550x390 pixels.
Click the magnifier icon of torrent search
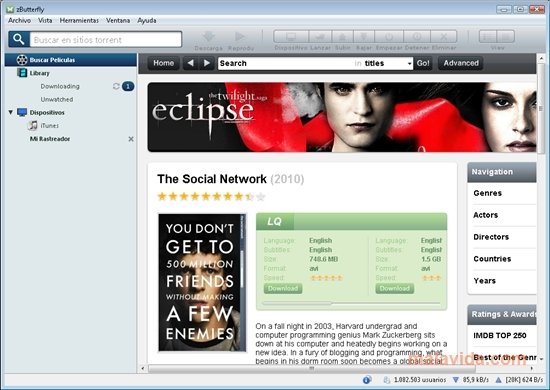point(19,39)
